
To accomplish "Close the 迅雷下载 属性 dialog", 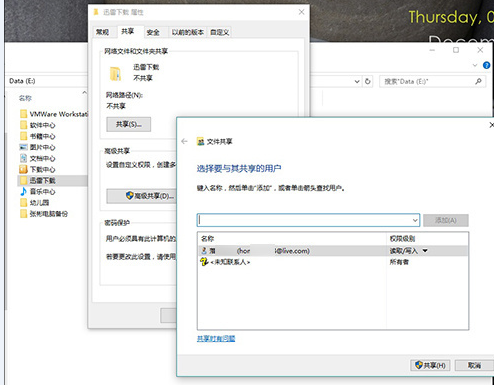I will [301, 12].
